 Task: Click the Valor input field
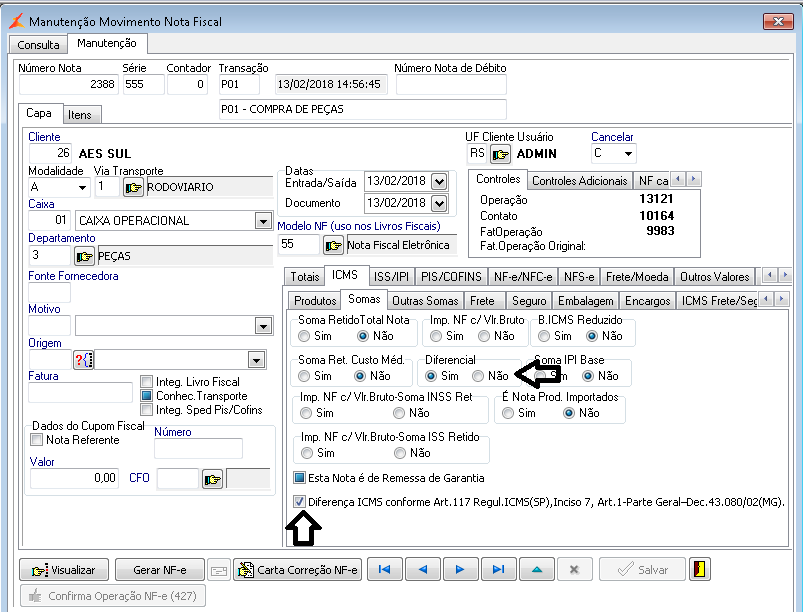73,479
